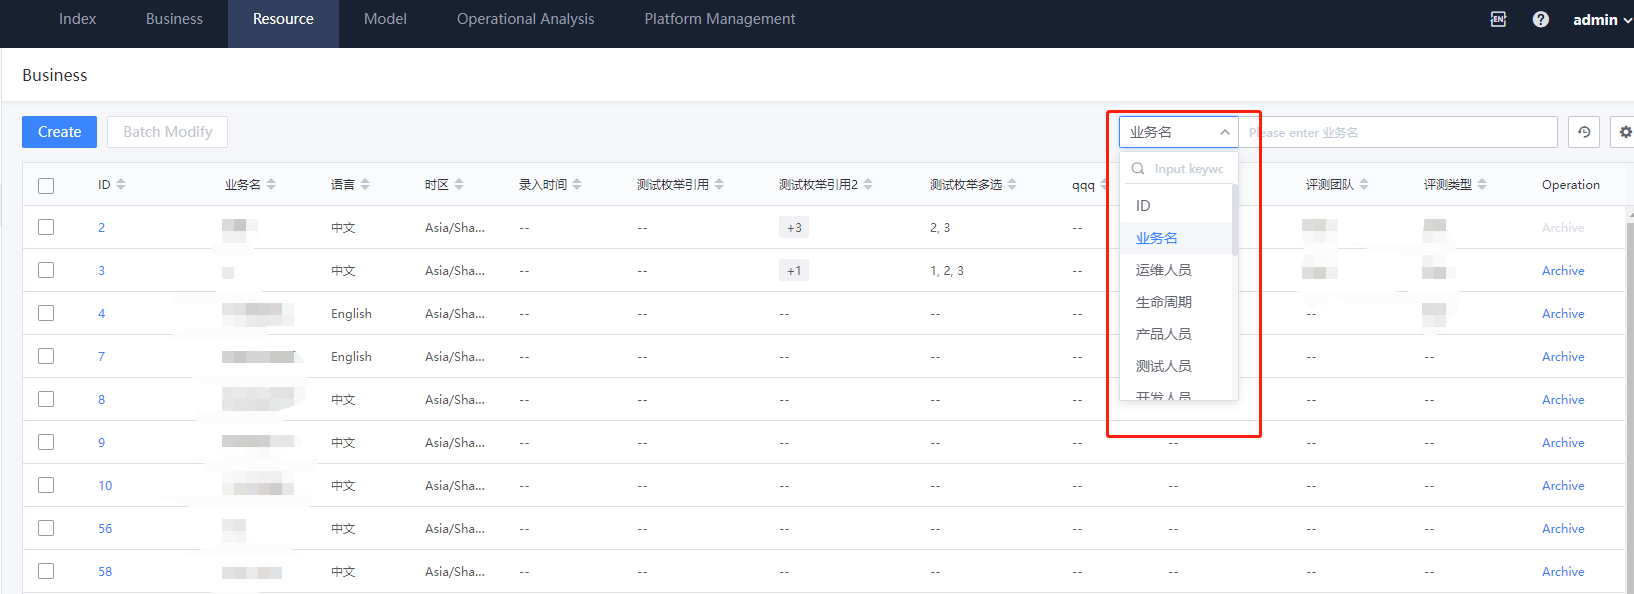Choose ID in the filter dropdown list
This screenshot has width=1634, height=594.
(1176, 205)
